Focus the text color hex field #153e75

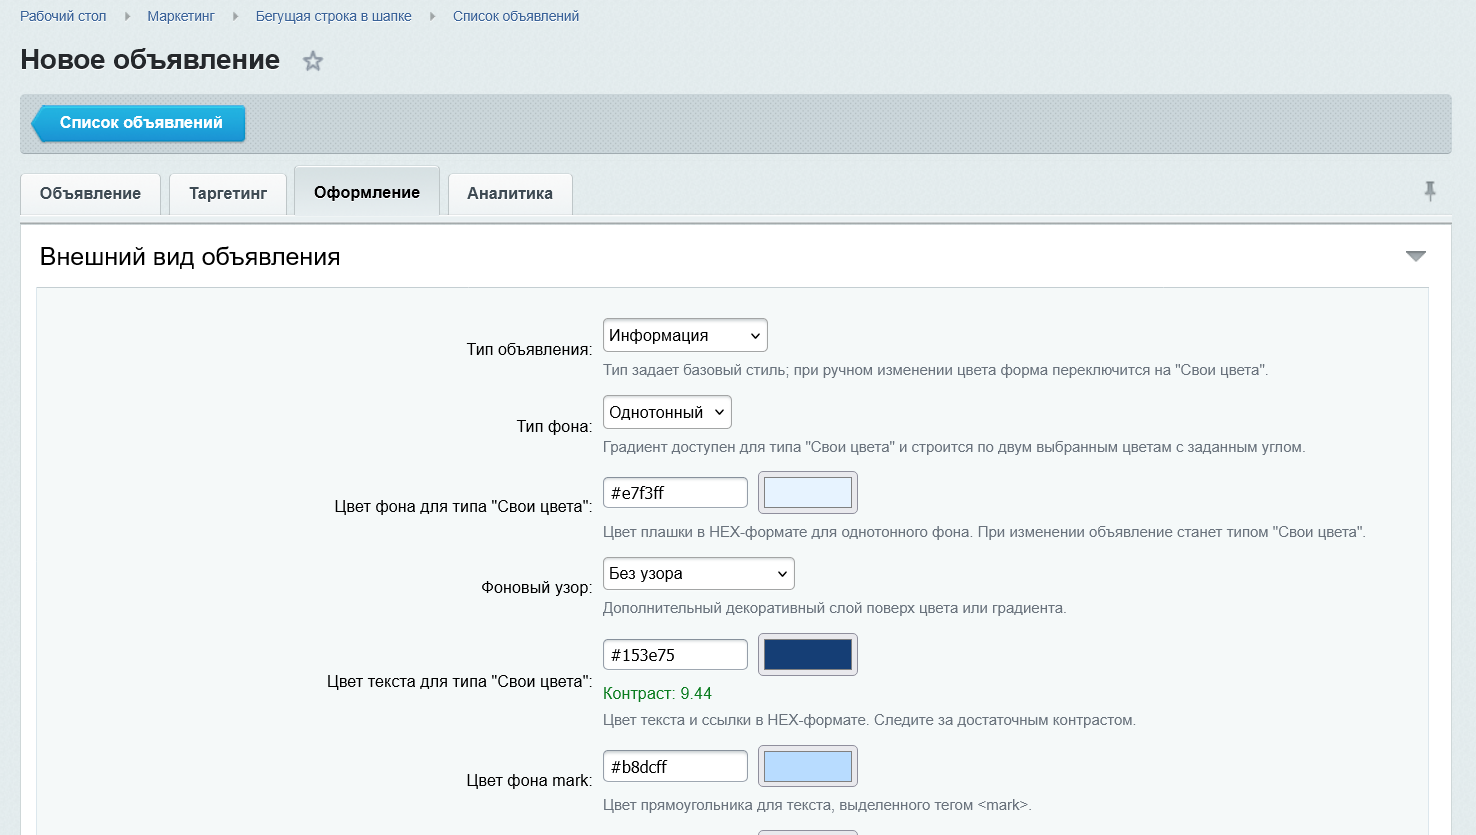pos(675,655)
